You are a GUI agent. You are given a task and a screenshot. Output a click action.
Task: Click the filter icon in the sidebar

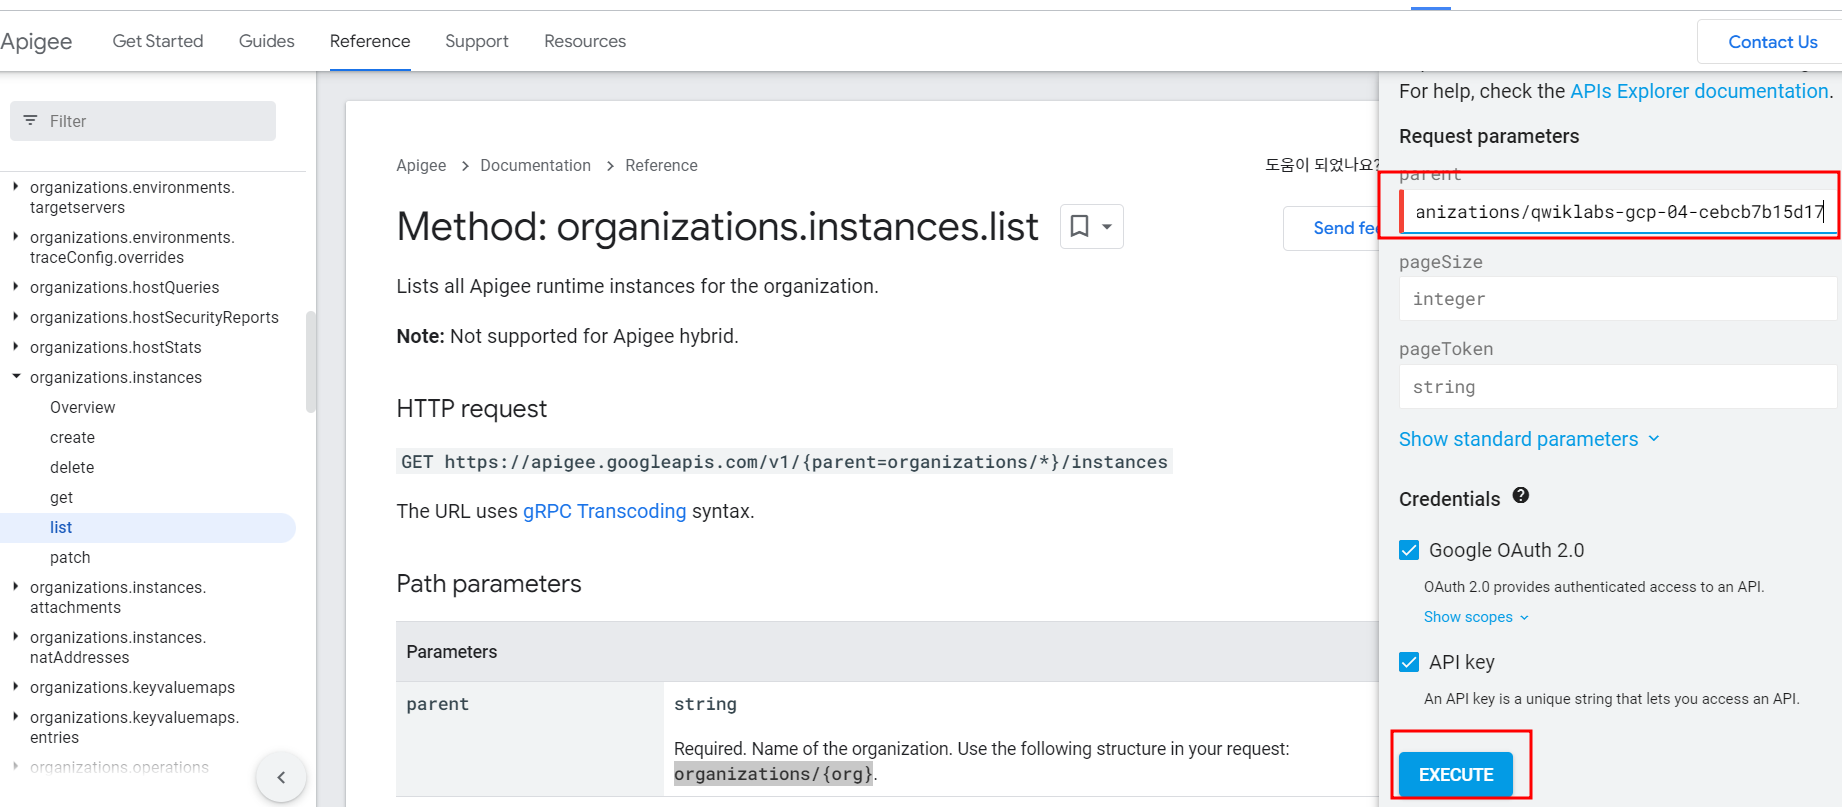[x=30, y=120]
